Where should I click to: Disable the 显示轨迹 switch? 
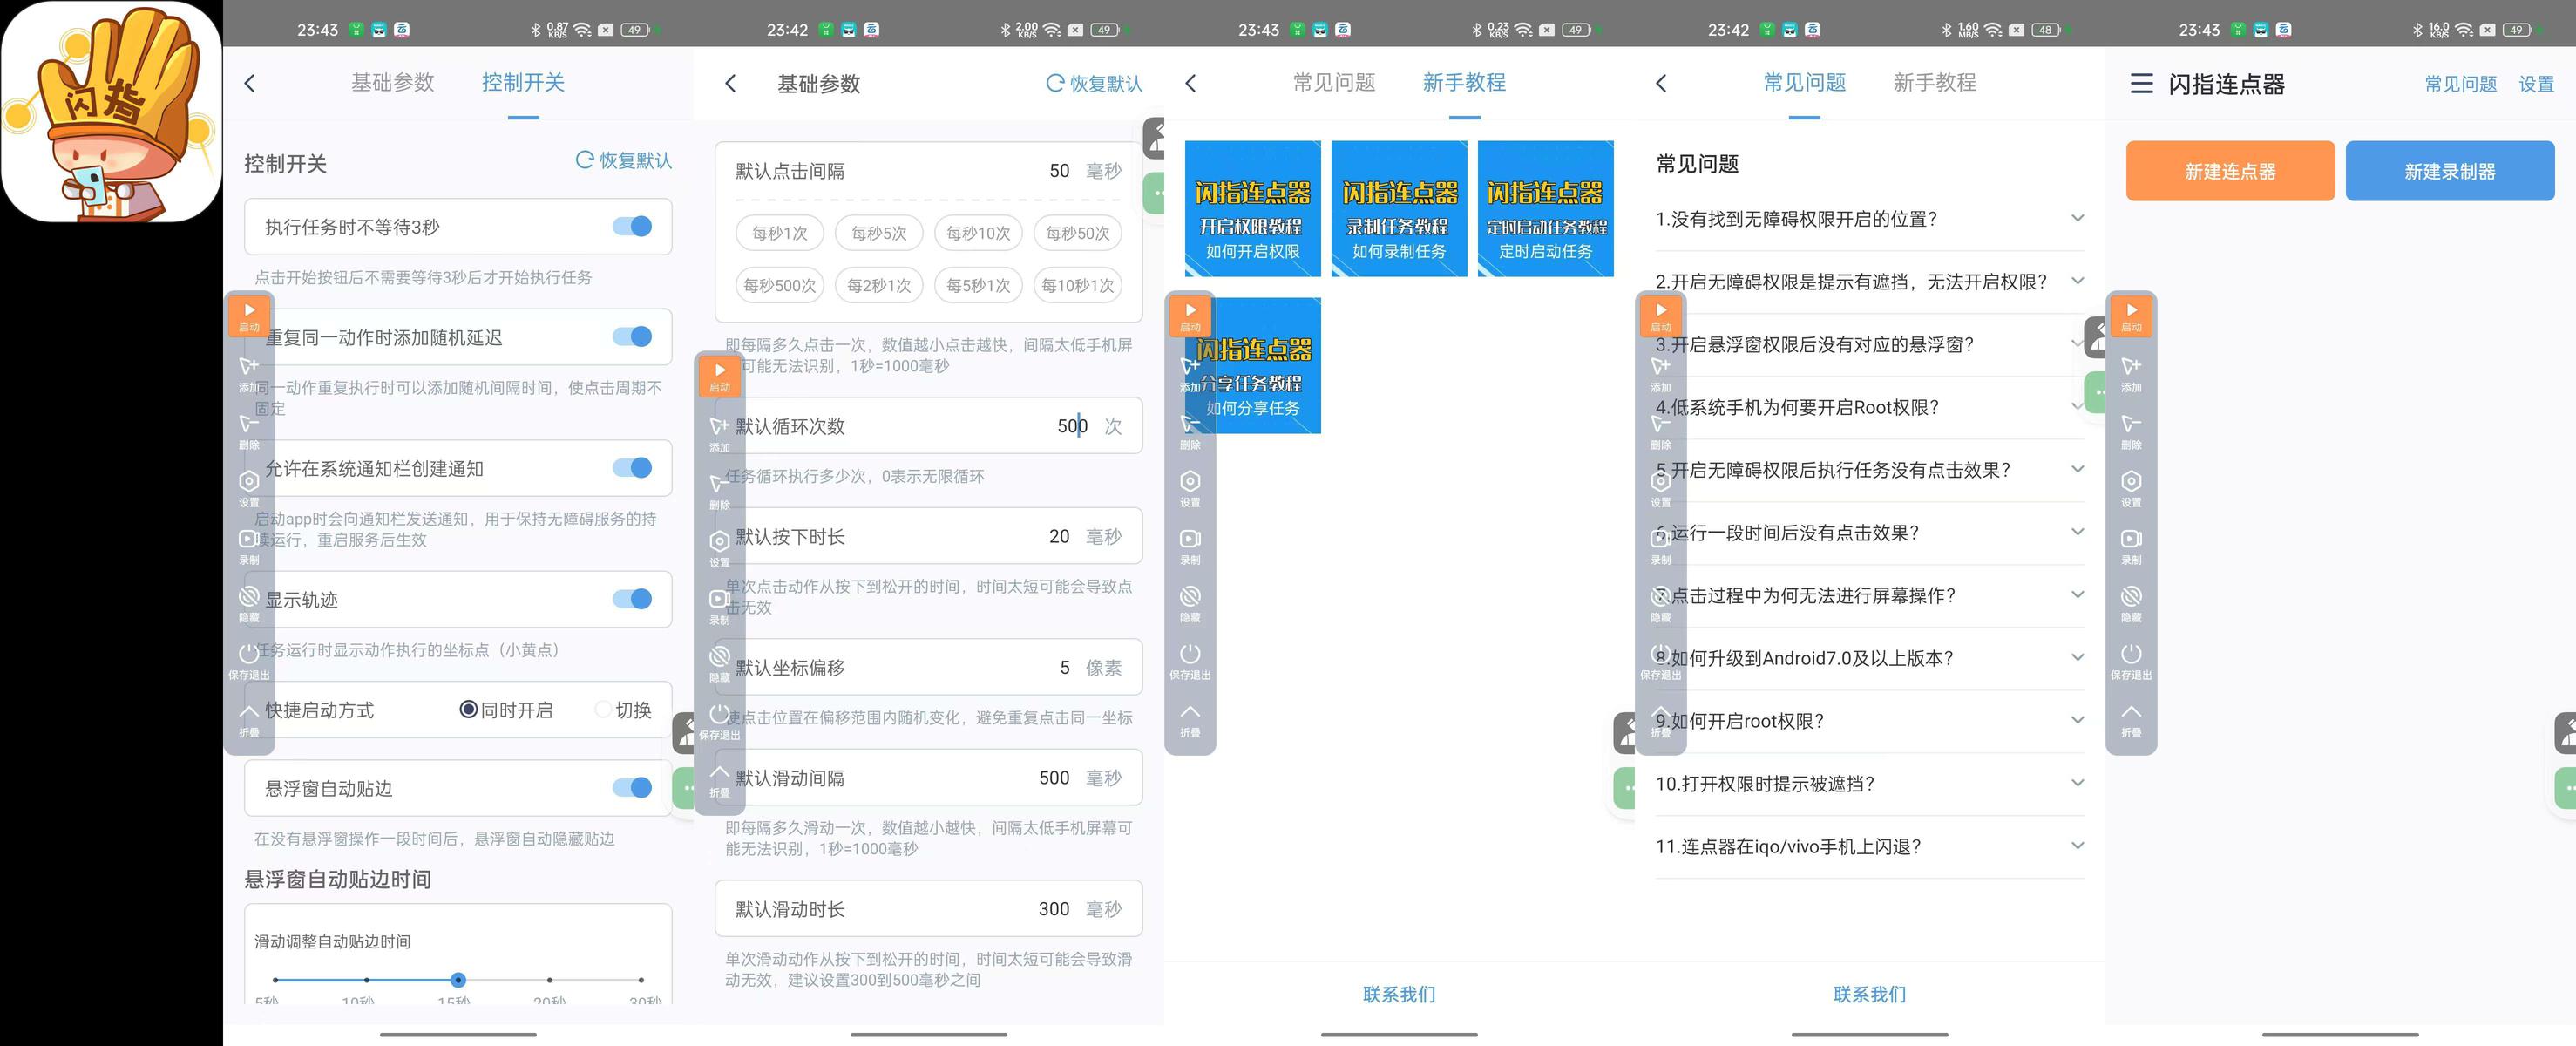coord(632,599)
